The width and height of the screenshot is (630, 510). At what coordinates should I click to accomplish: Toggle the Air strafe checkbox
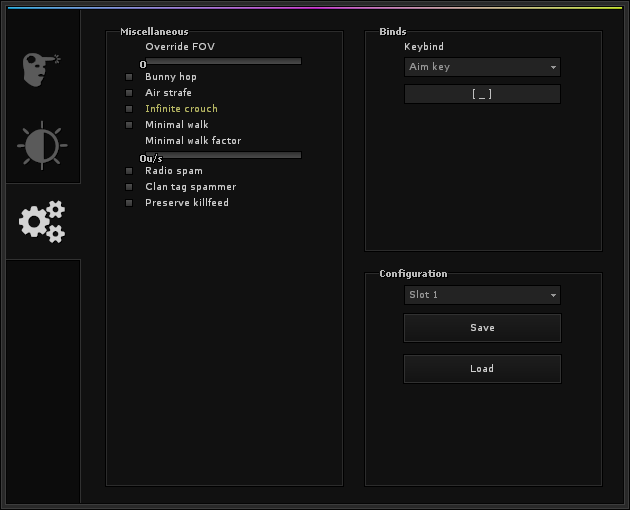point(129,93)
